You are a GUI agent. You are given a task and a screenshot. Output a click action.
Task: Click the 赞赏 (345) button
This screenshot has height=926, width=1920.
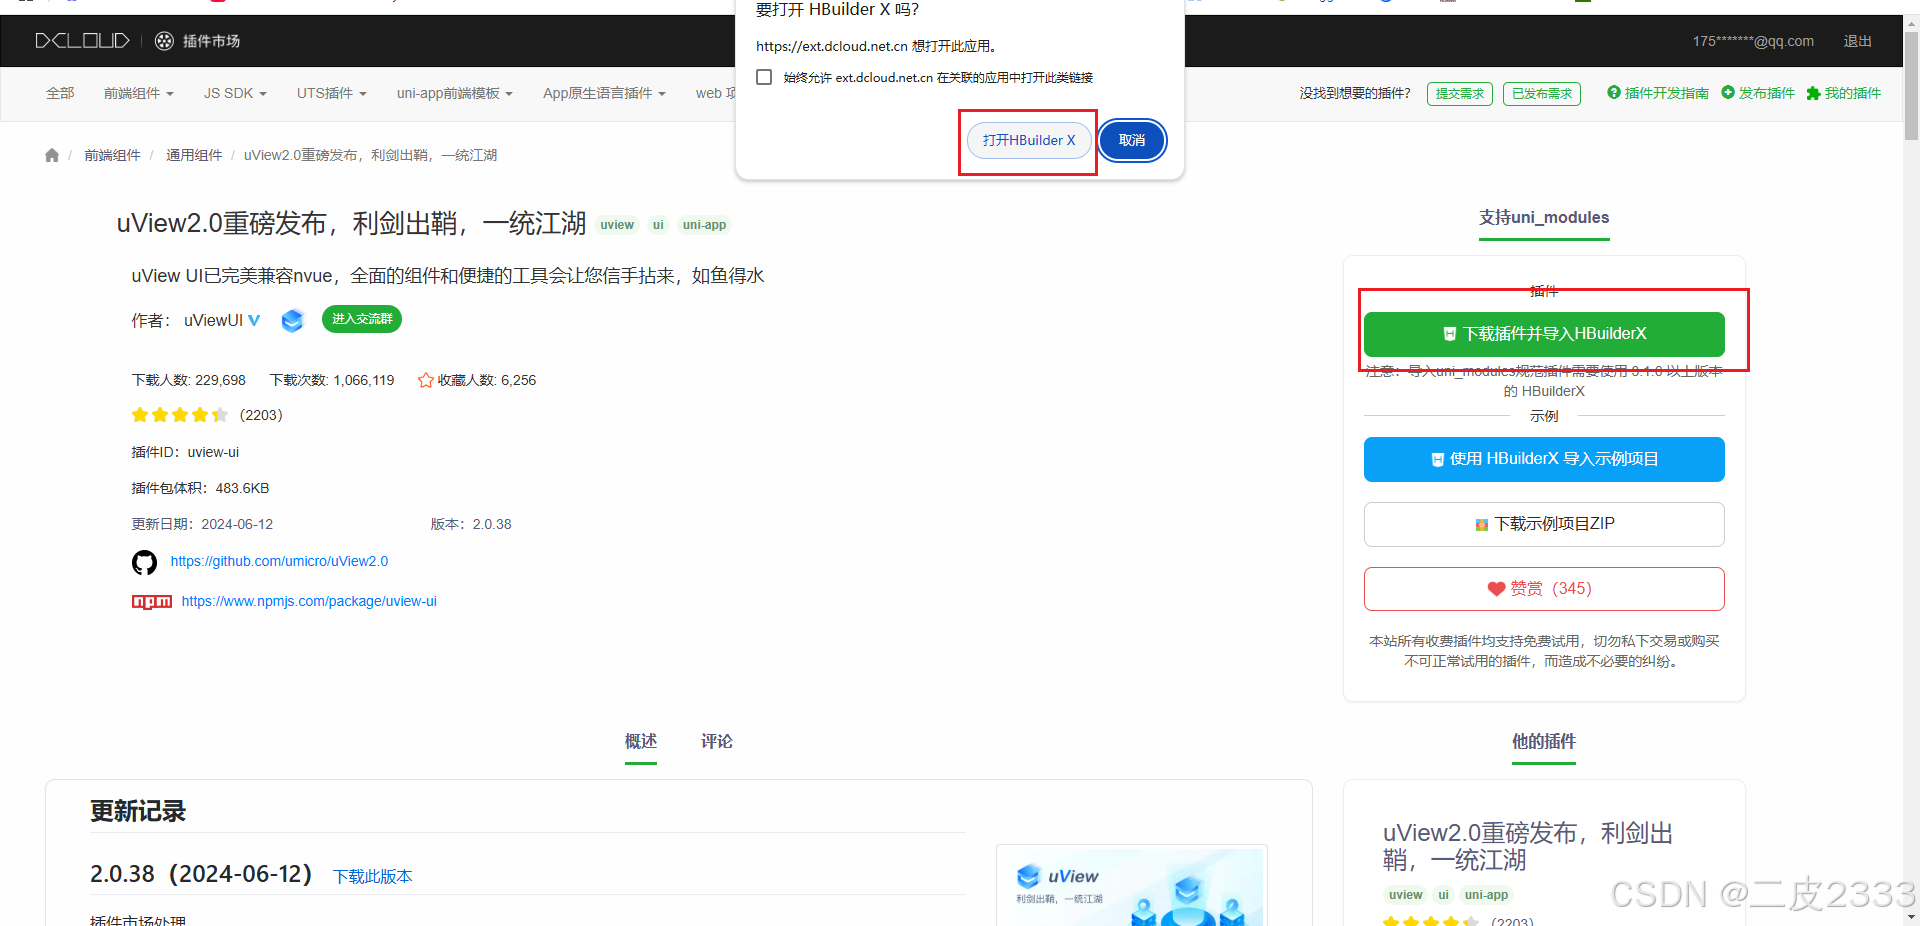(x=1544, y=589)
